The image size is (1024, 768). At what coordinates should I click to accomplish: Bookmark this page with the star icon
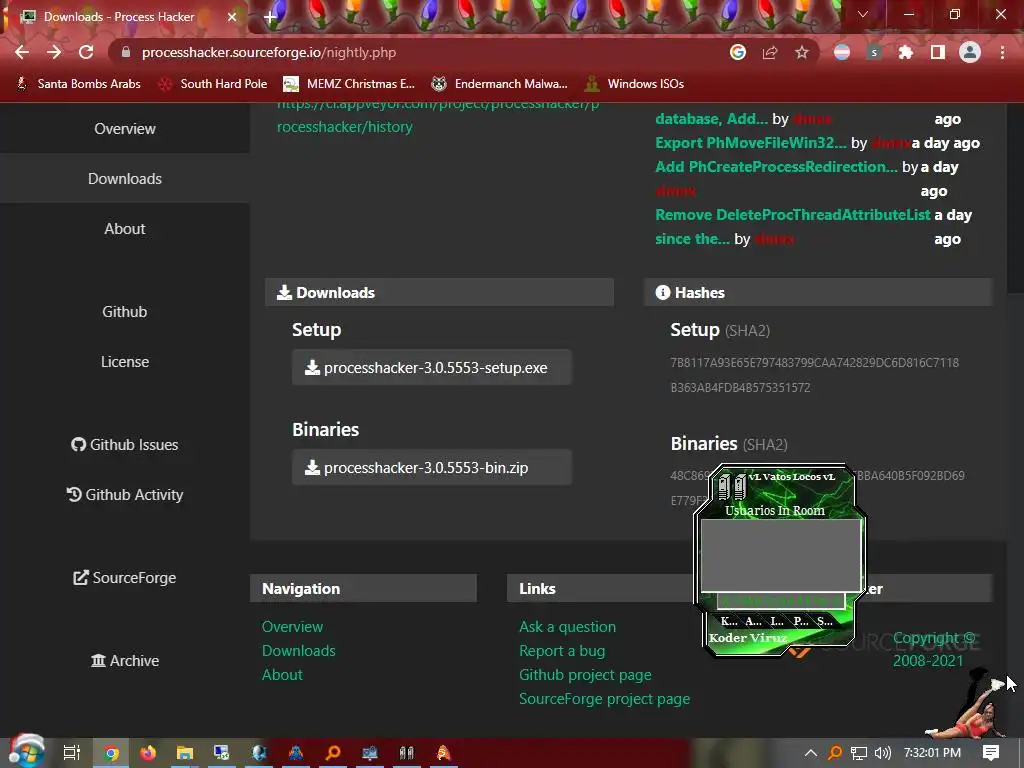click(802, 52)
